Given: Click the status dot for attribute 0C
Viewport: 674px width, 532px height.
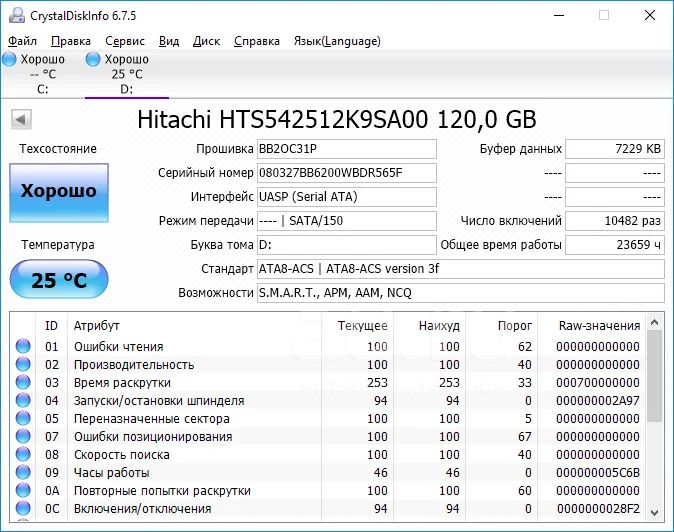Looking at the screenshot, I should 23,509.
